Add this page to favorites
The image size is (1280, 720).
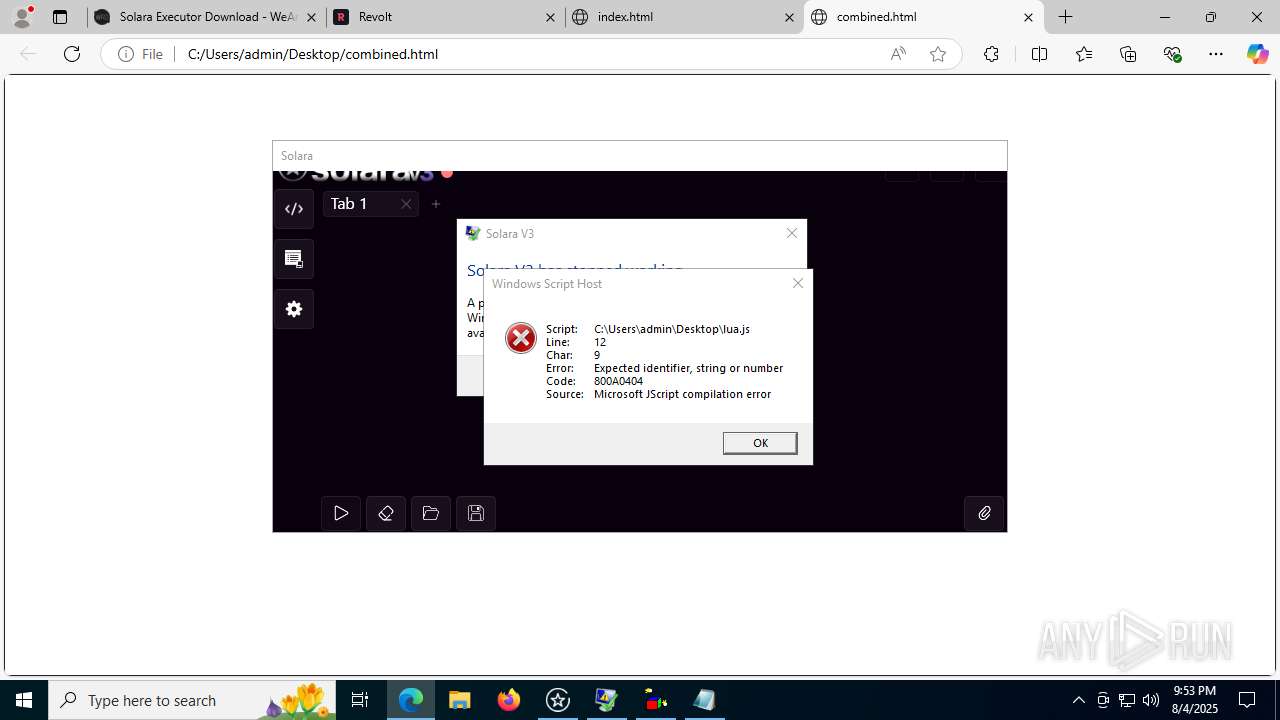pyautogui.click(x=938, y=54)
